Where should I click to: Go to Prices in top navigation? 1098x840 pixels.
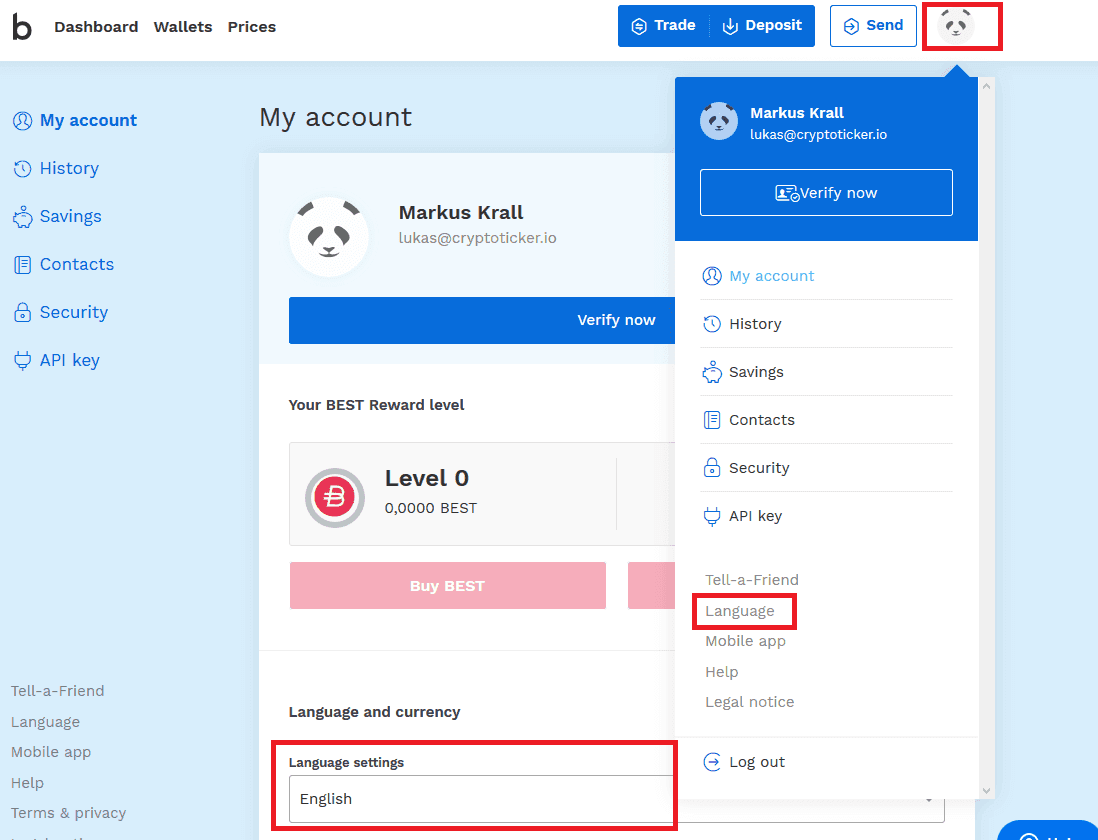pyautogui.click(x=252, y=27)
